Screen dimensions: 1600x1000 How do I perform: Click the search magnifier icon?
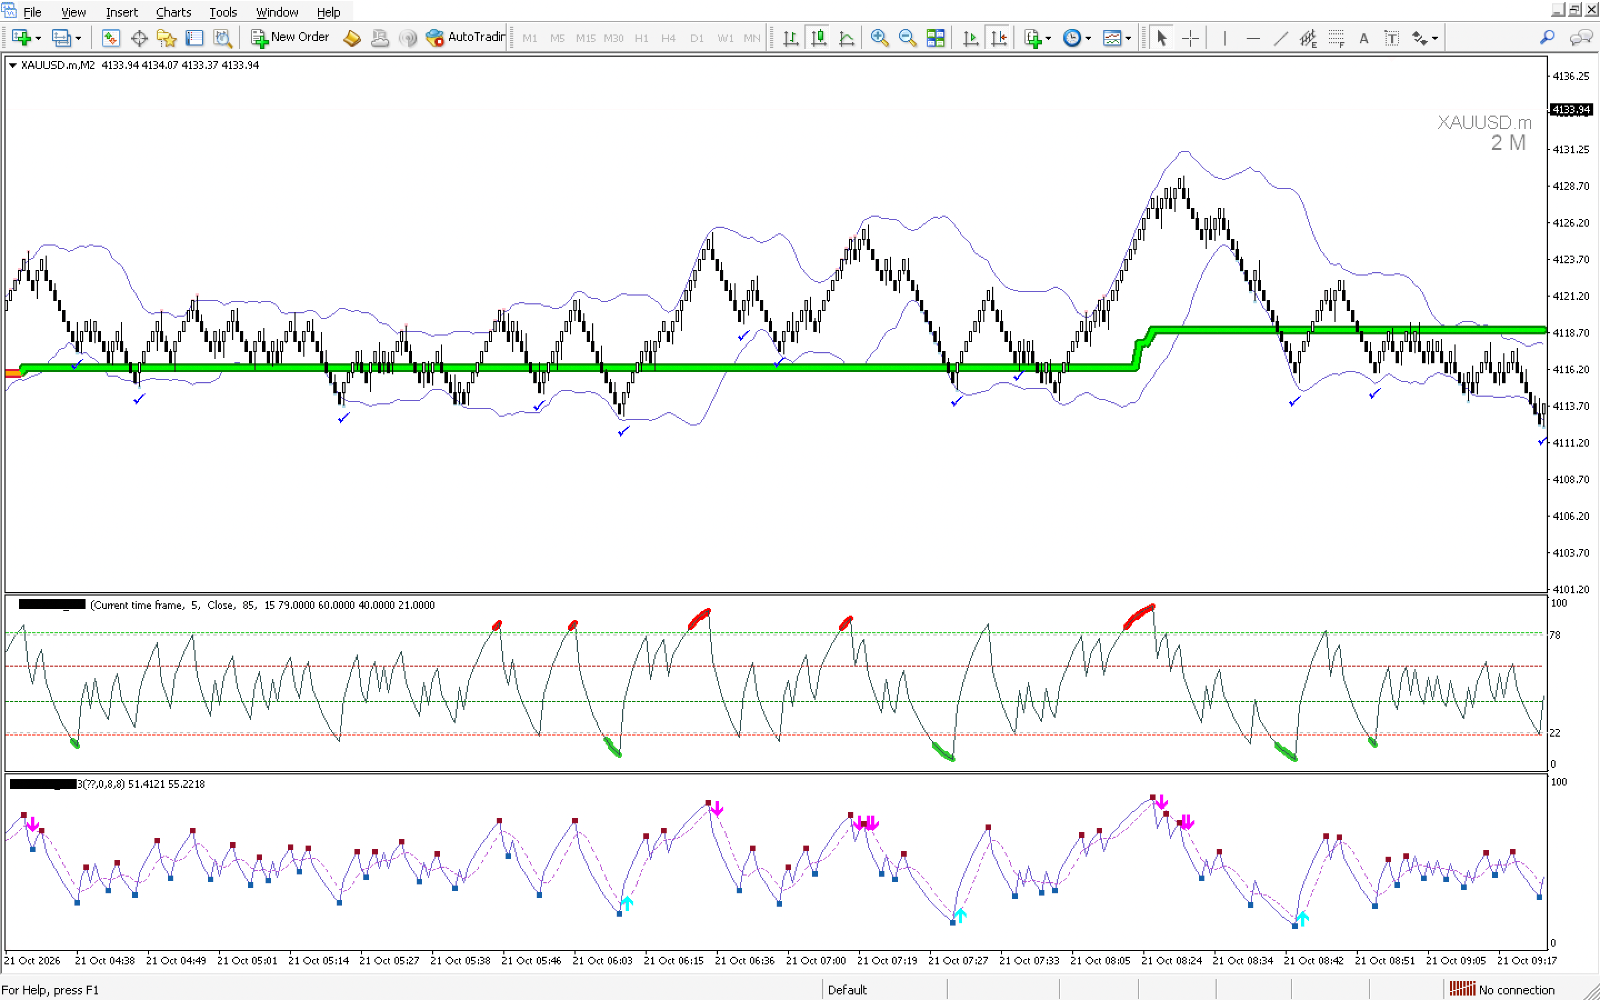click(x=1547, y=38)
